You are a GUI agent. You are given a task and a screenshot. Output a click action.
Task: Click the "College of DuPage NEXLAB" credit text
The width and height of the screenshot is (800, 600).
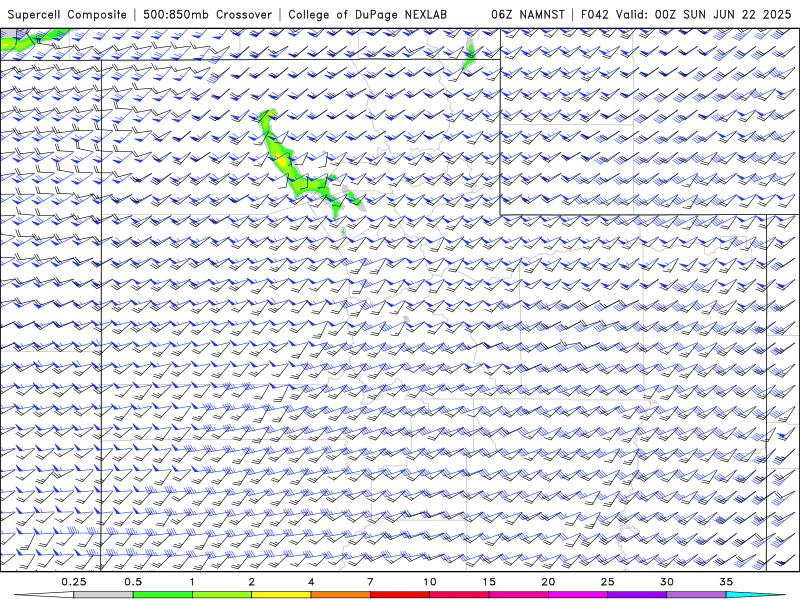click(367, 14)
